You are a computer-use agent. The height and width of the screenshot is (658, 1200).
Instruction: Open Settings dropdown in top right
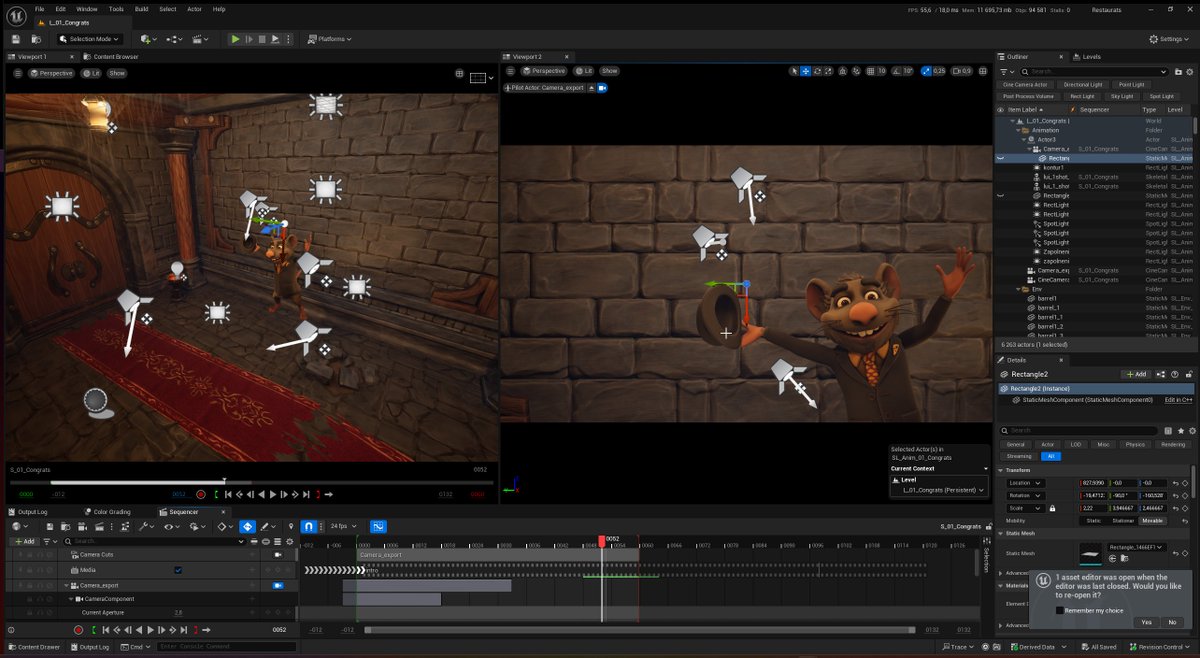1169,39
